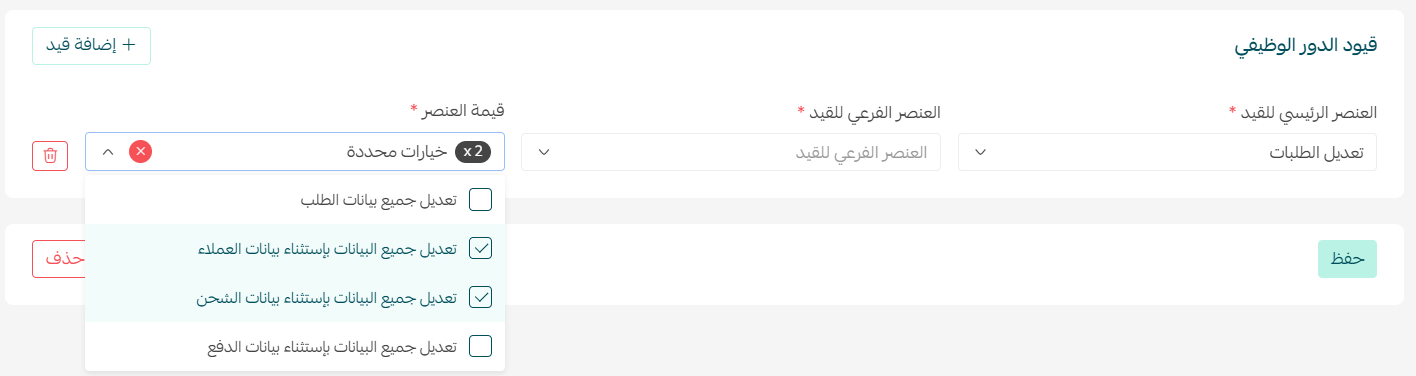Screen dimensions: 1416x376
Task: Clear selections with the red X icon
Action: (141, 152)
